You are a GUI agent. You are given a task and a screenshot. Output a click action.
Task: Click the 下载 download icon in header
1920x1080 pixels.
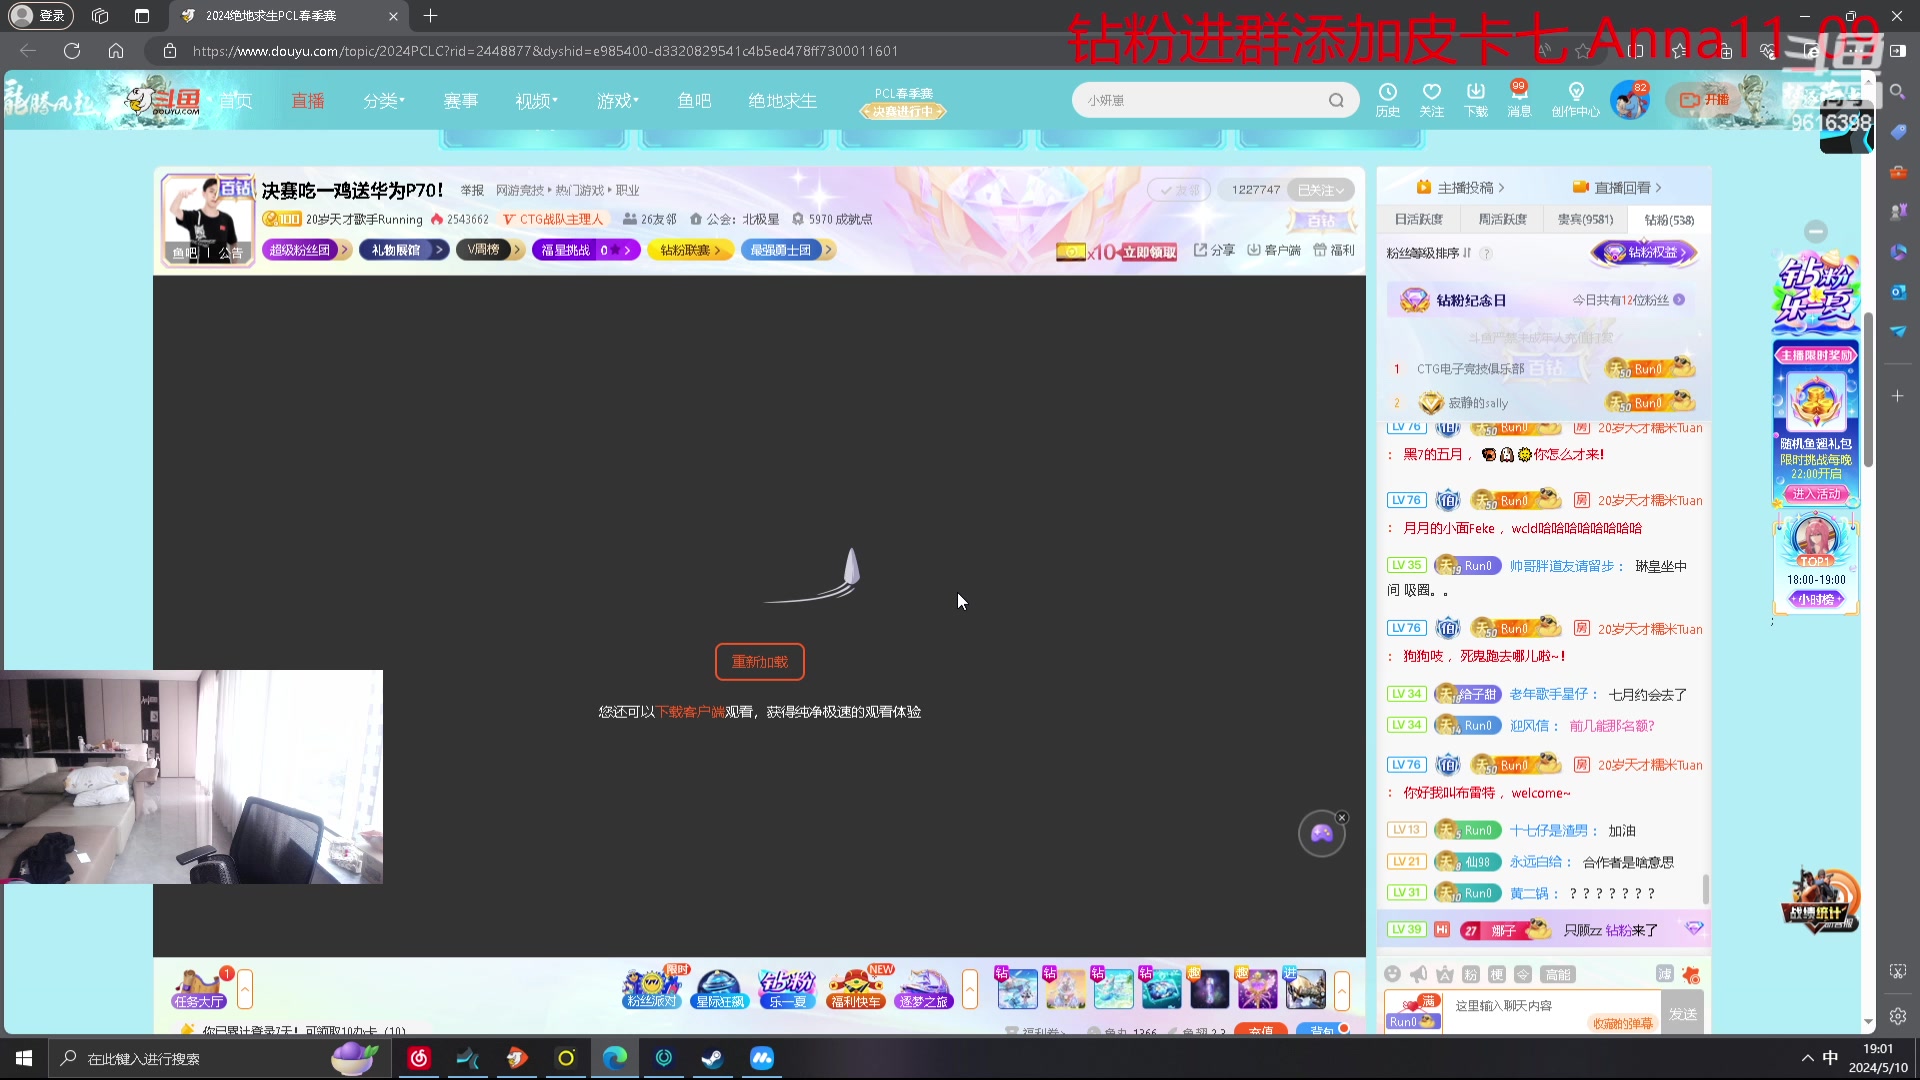1476,93
